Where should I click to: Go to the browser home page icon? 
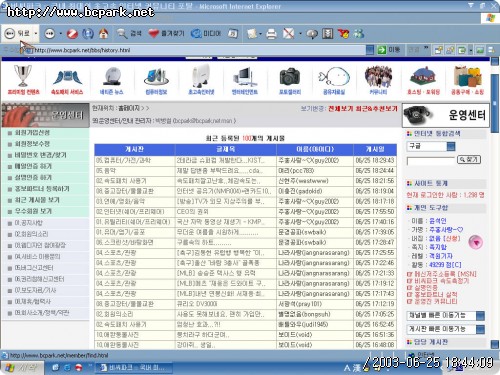(x=104, y=33)
